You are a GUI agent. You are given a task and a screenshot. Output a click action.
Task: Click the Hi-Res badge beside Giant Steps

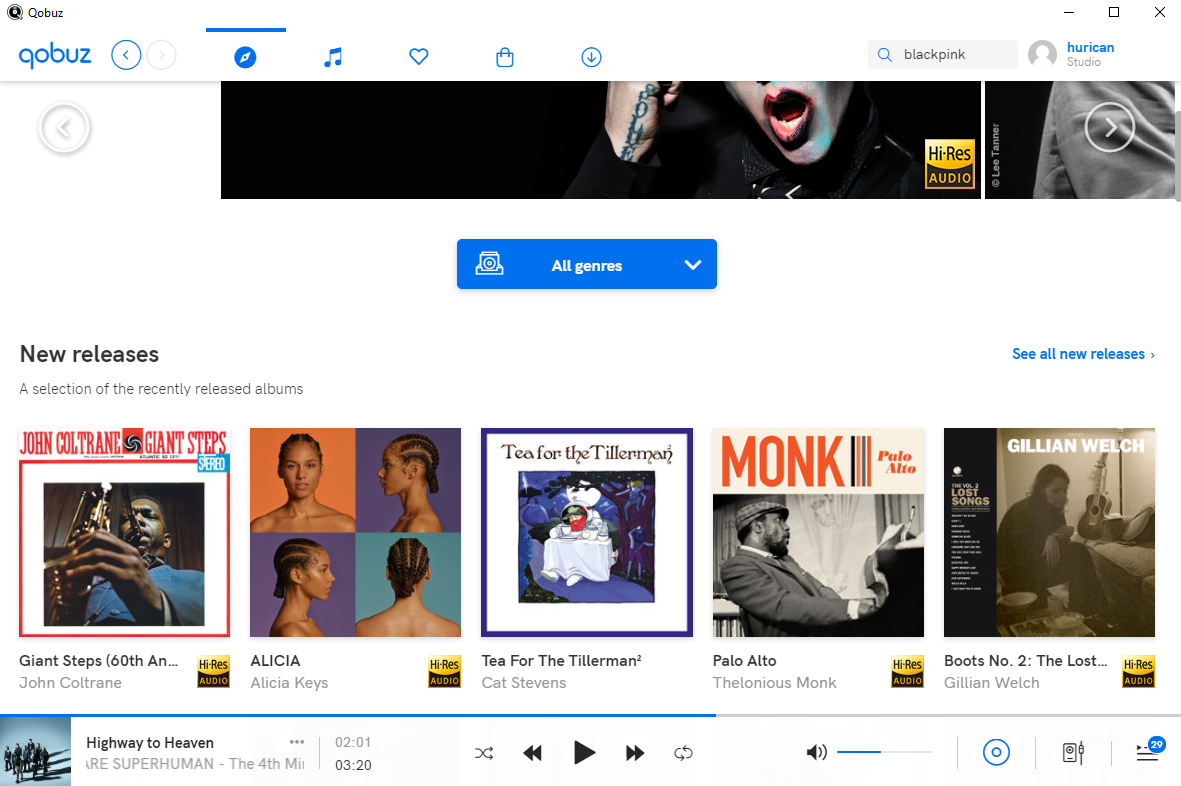click(214, 672)
